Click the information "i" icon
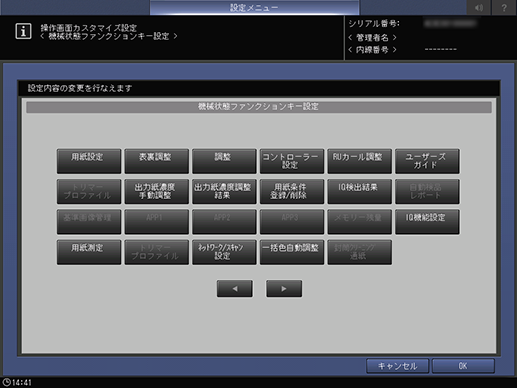The width and height of the screenshot is (517, 388). click(23, 31)
